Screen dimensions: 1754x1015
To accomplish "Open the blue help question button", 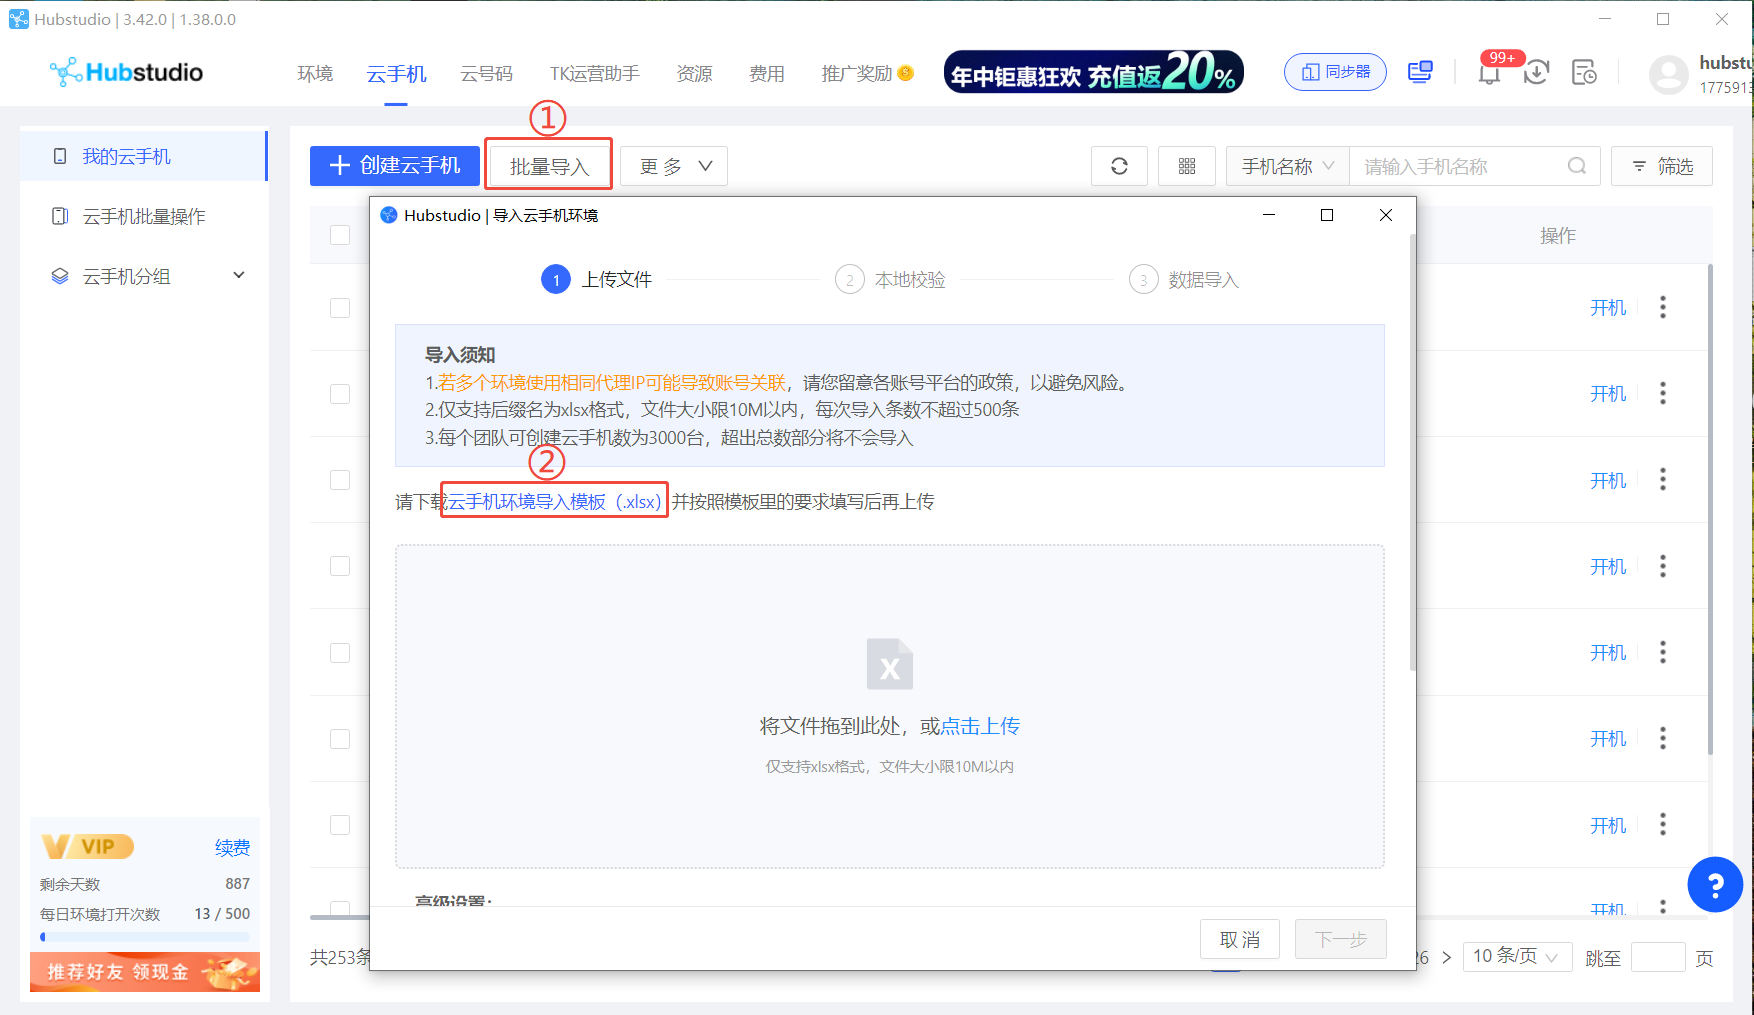I will [x=1715, y=884].
